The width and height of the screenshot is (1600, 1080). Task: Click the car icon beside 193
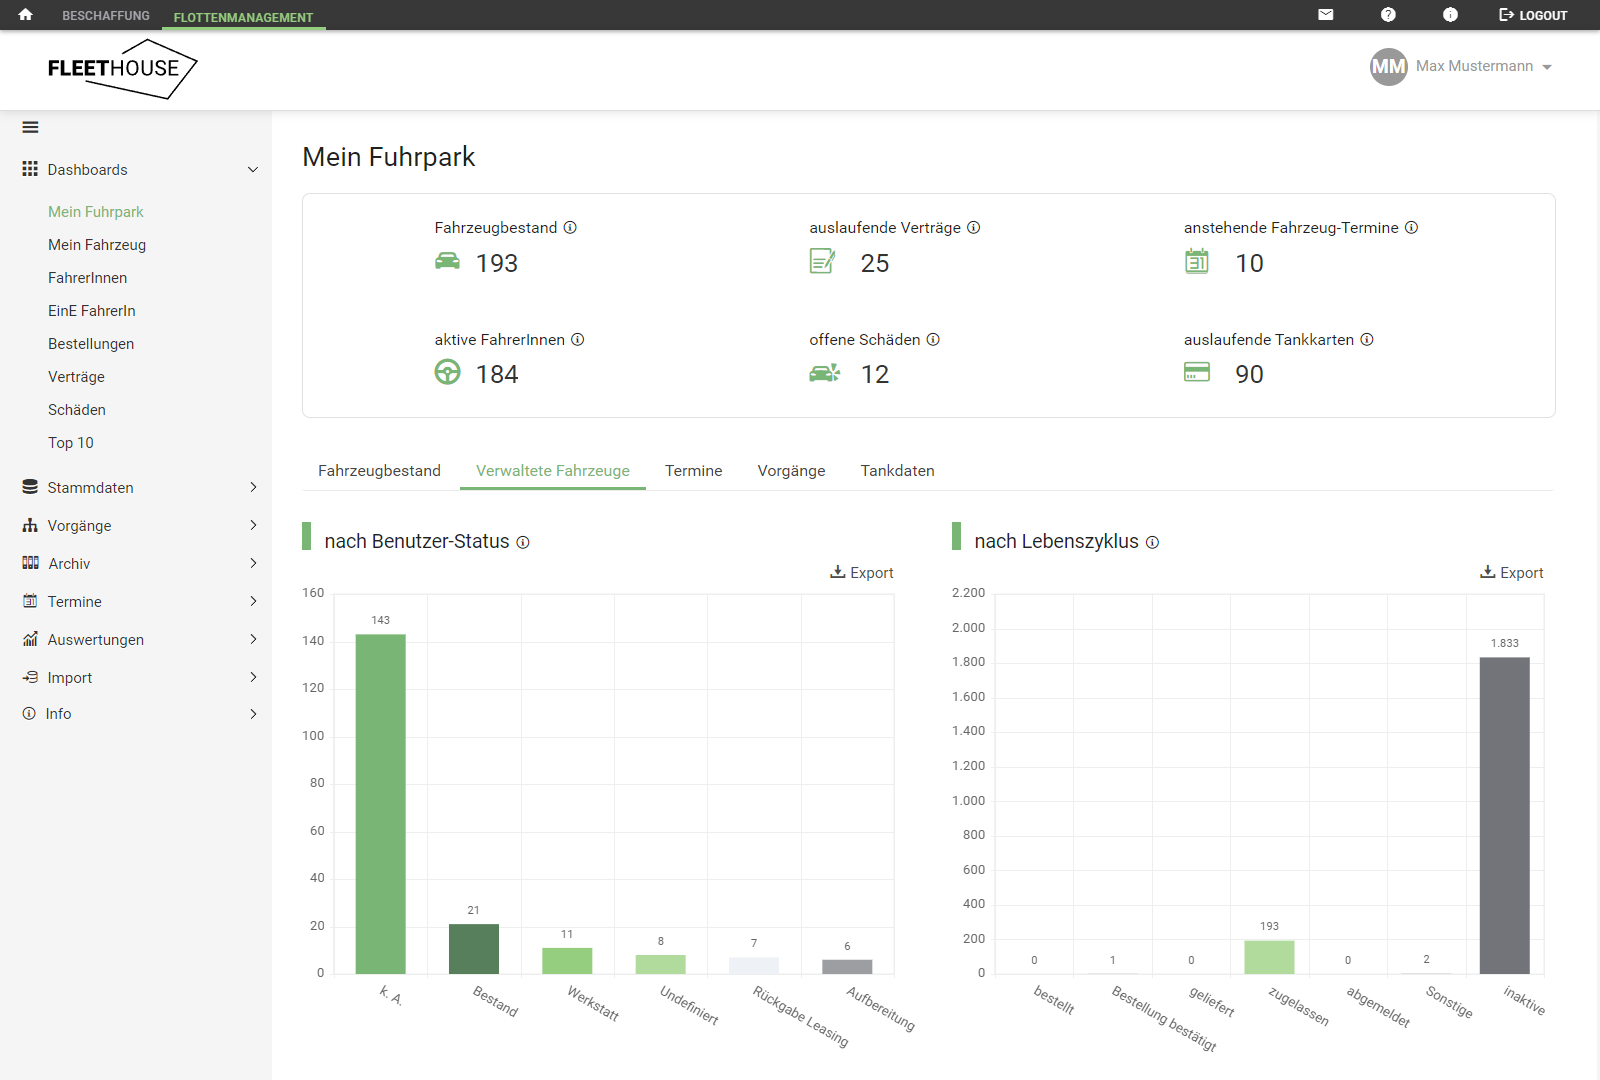tap(447, 261)
